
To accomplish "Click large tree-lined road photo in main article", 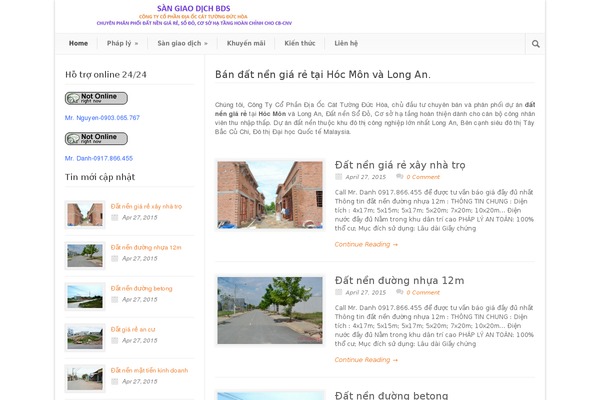I will click(270, 310).
